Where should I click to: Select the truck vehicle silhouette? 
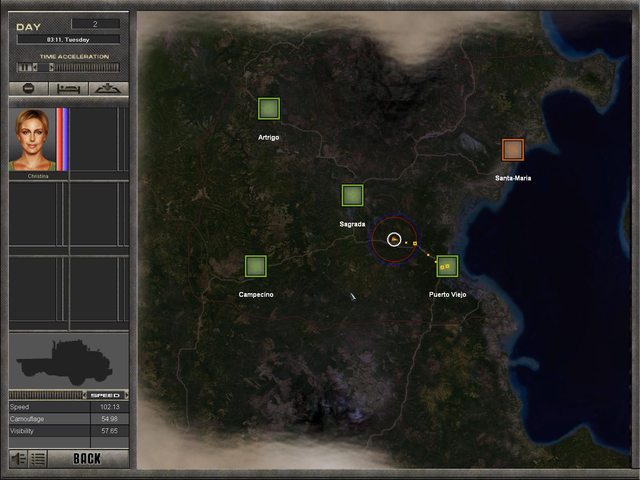coord(66,362)
